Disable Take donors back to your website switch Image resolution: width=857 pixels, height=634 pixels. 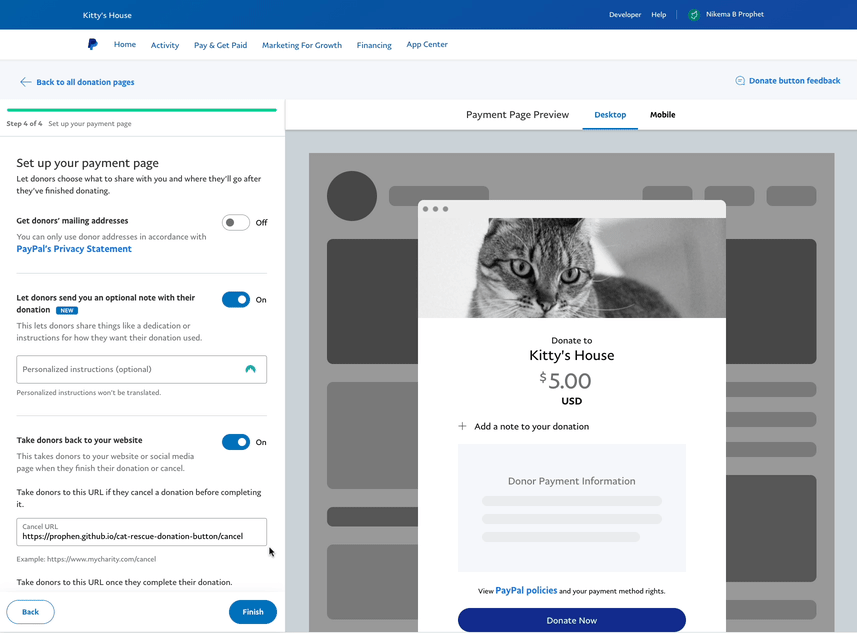pos(236,442)
